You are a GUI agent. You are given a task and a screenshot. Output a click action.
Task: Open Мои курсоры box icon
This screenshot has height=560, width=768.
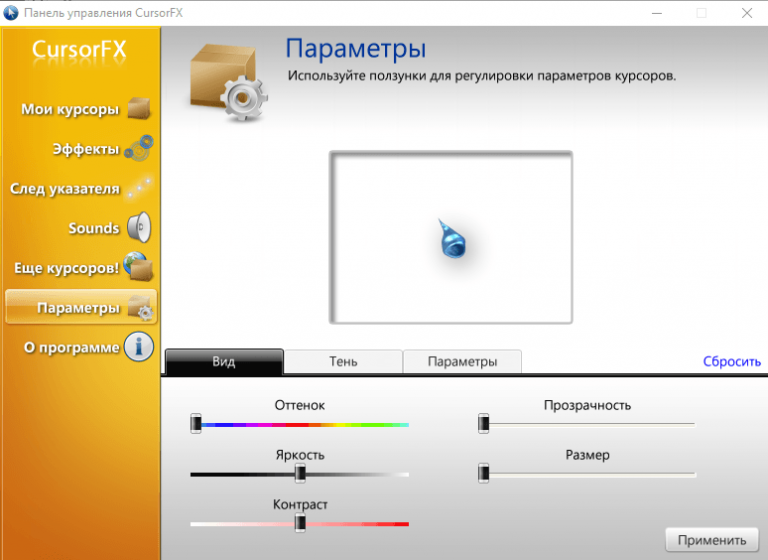(138, 108)
